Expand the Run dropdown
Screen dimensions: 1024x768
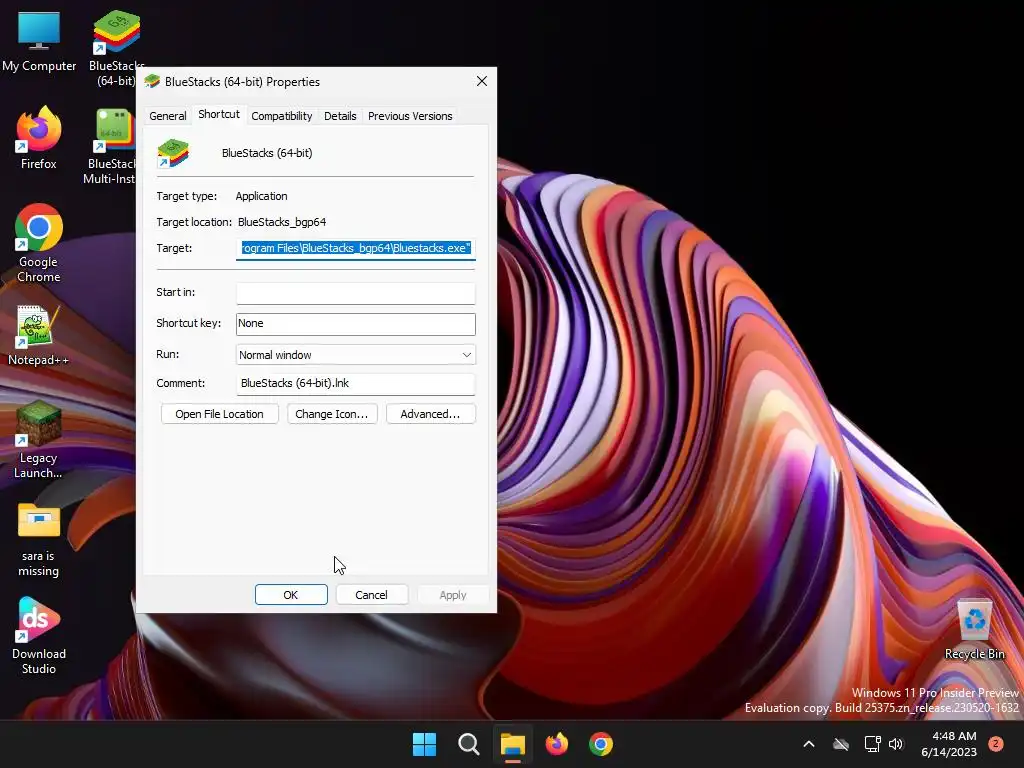pyautogui.click(x=356, y=355)
